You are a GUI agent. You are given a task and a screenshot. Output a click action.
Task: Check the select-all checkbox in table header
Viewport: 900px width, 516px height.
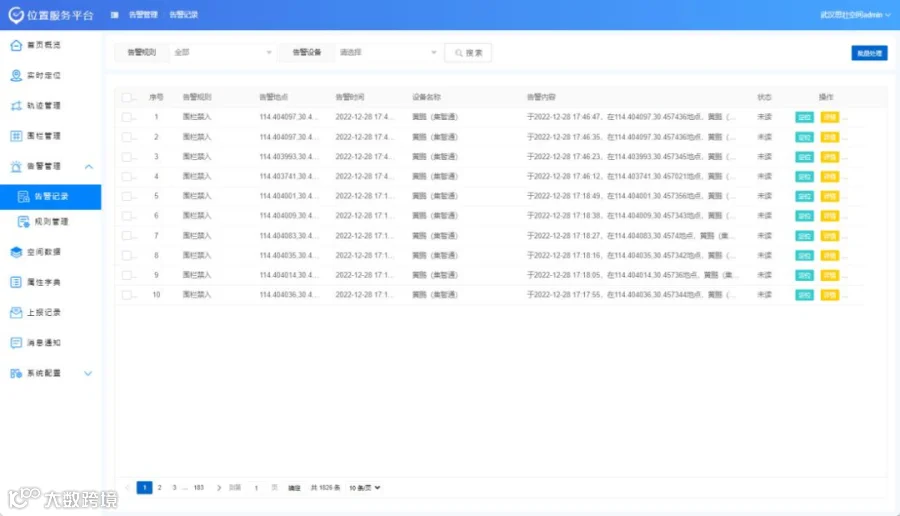(x=127, y=98)
